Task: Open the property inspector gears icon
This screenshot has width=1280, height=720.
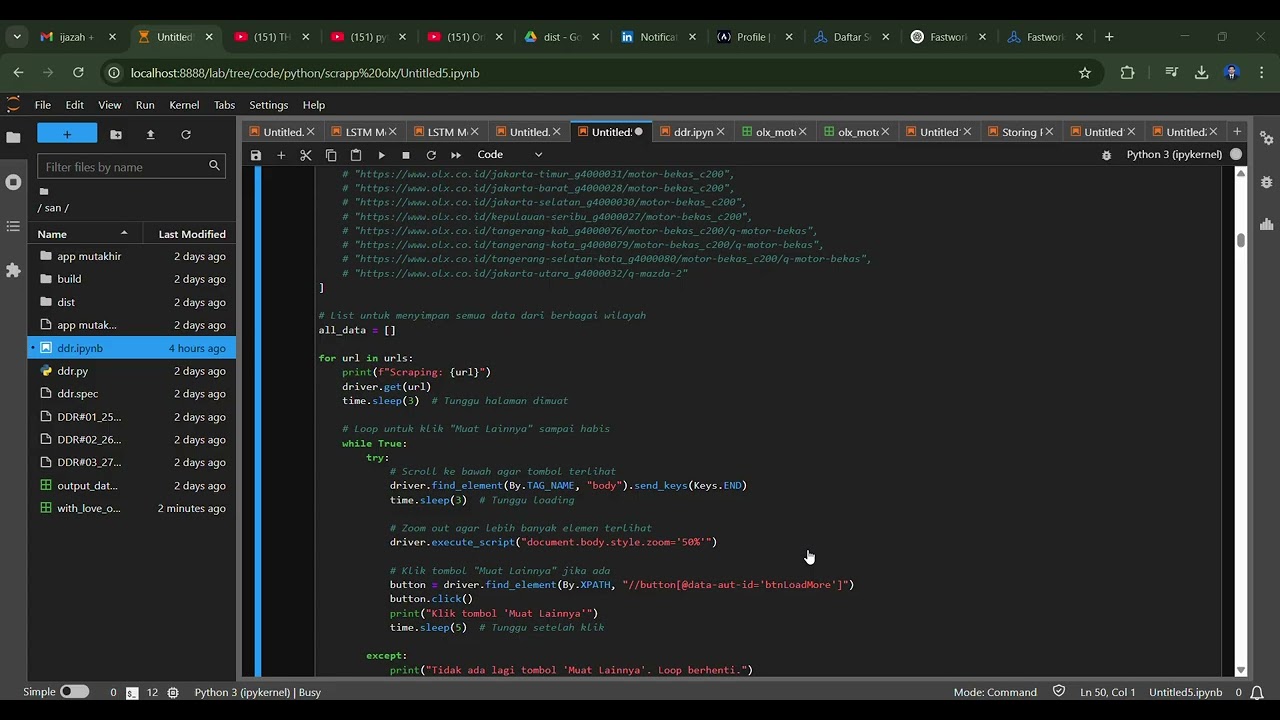Action: pyautogui.click(x=1266, y=138)
